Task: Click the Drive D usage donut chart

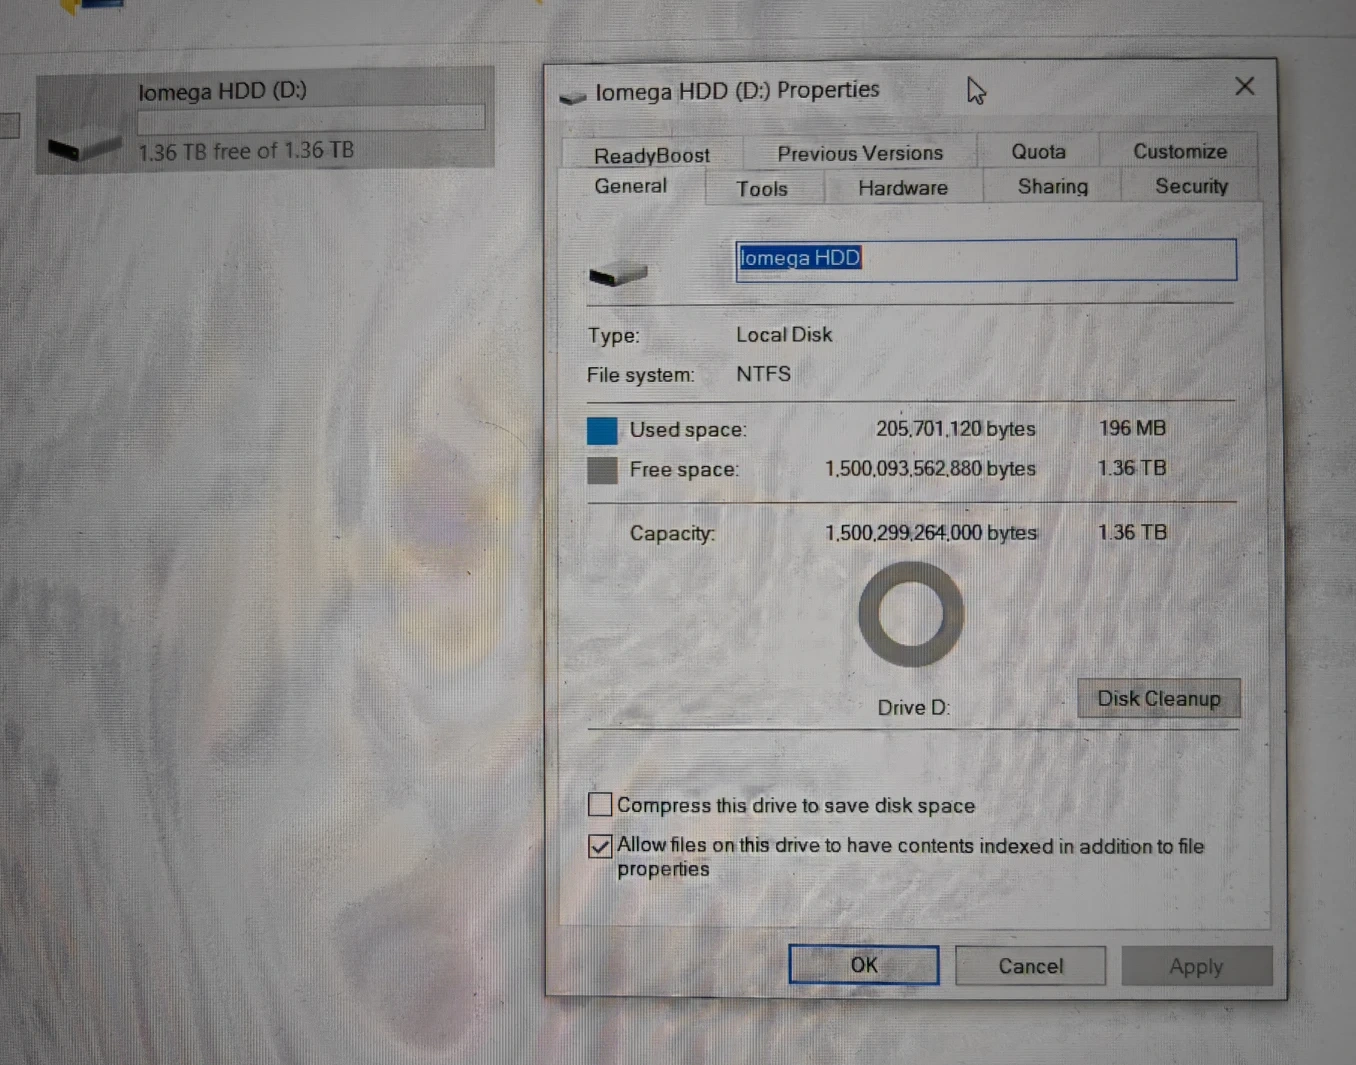Action: (911, 614)
